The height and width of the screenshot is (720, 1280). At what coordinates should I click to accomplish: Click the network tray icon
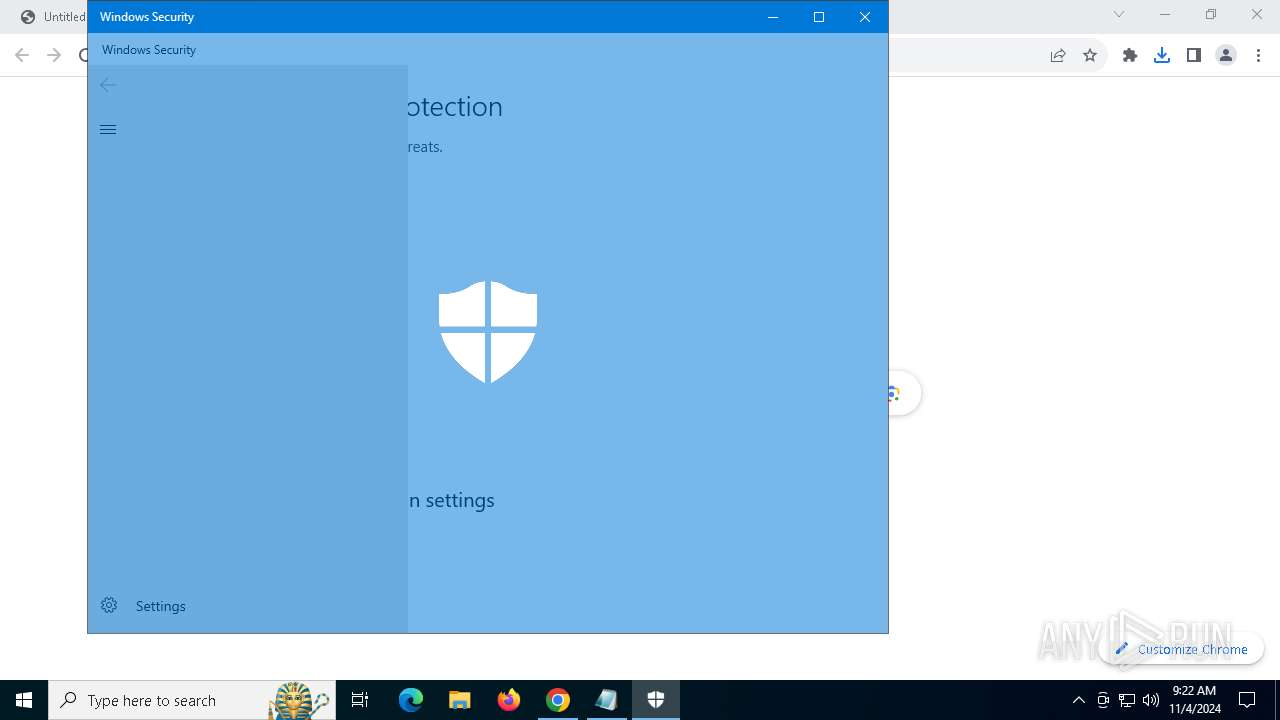1127,700
